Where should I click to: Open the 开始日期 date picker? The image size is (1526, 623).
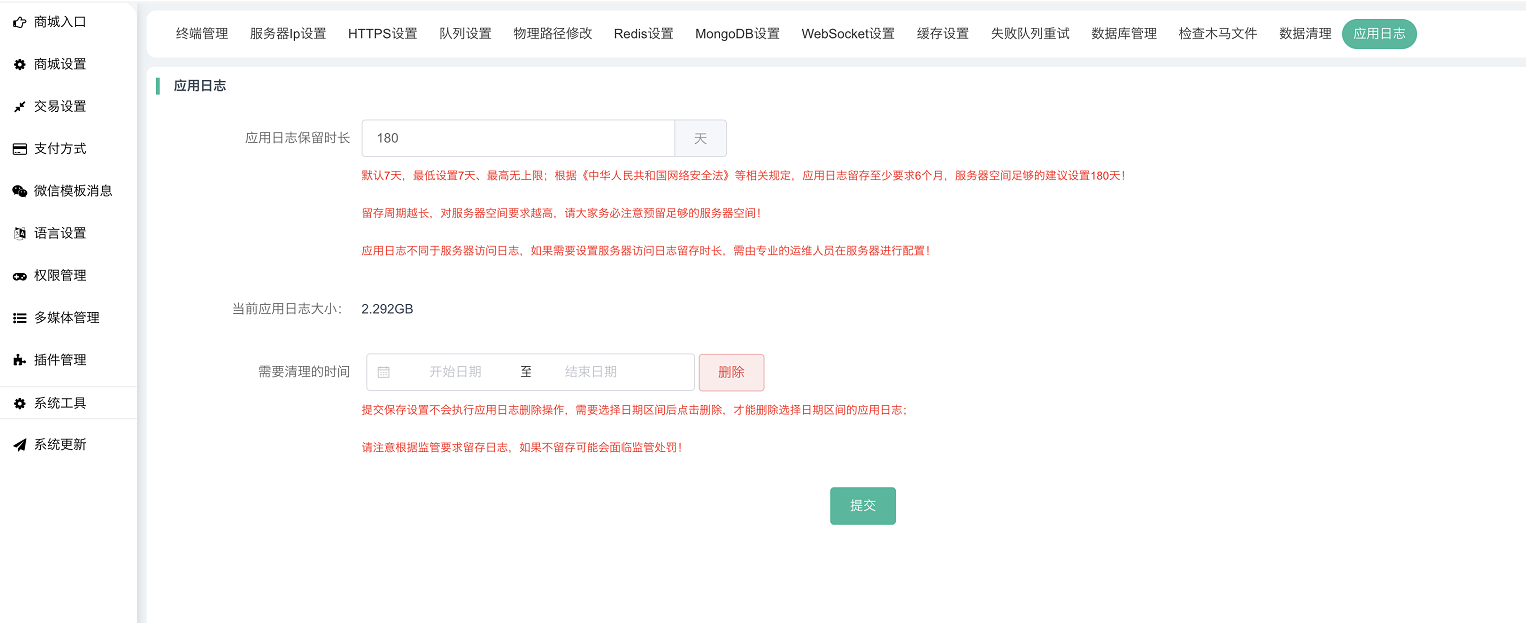(x=455, y=372)
